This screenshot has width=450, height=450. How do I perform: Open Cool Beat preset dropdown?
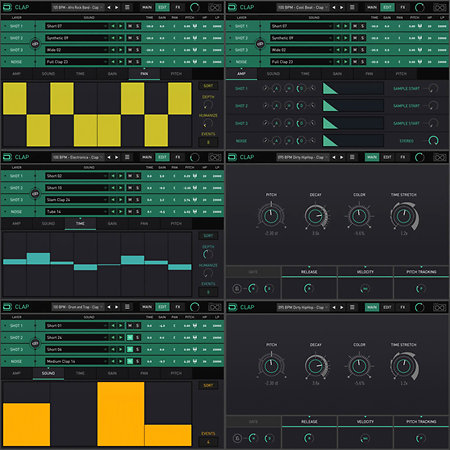tap(303, 7)
